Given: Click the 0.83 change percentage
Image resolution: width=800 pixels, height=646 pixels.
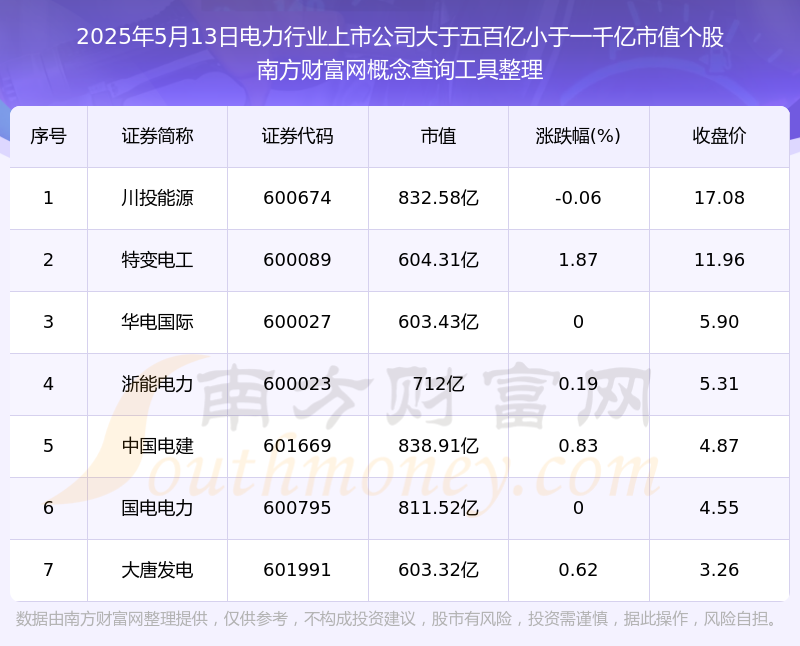Looking at the screenshot, I should point(578,446).
